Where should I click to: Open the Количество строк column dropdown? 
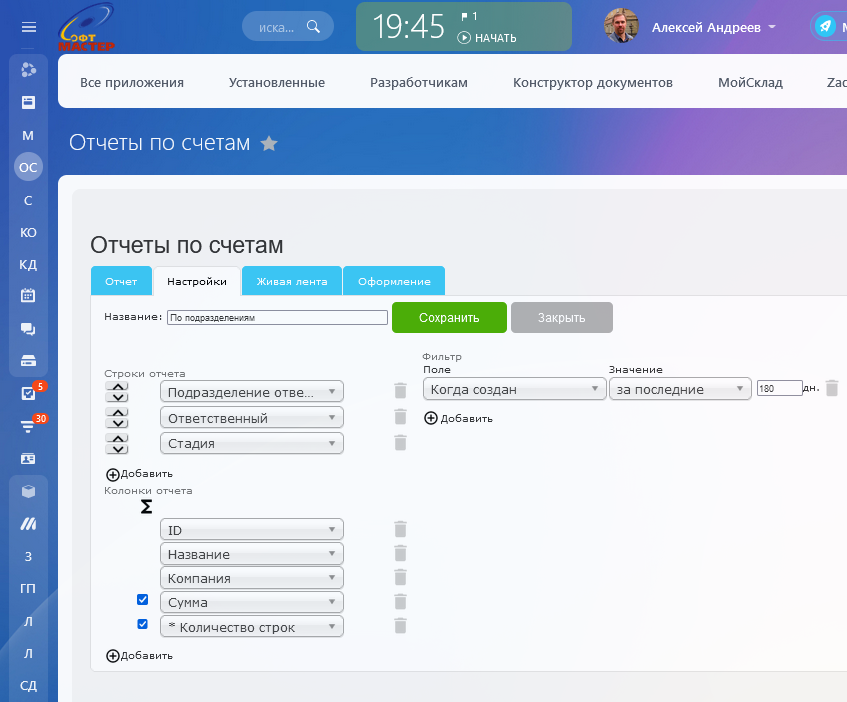pyautogui.click(x=252, y=626)
